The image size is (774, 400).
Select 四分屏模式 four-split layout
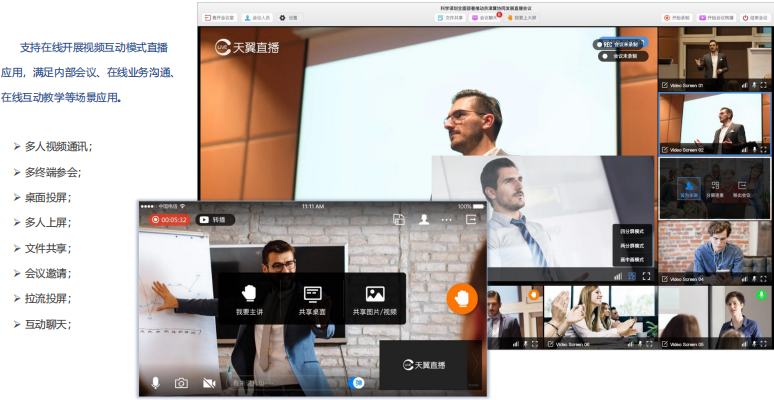tap(632, 230)
